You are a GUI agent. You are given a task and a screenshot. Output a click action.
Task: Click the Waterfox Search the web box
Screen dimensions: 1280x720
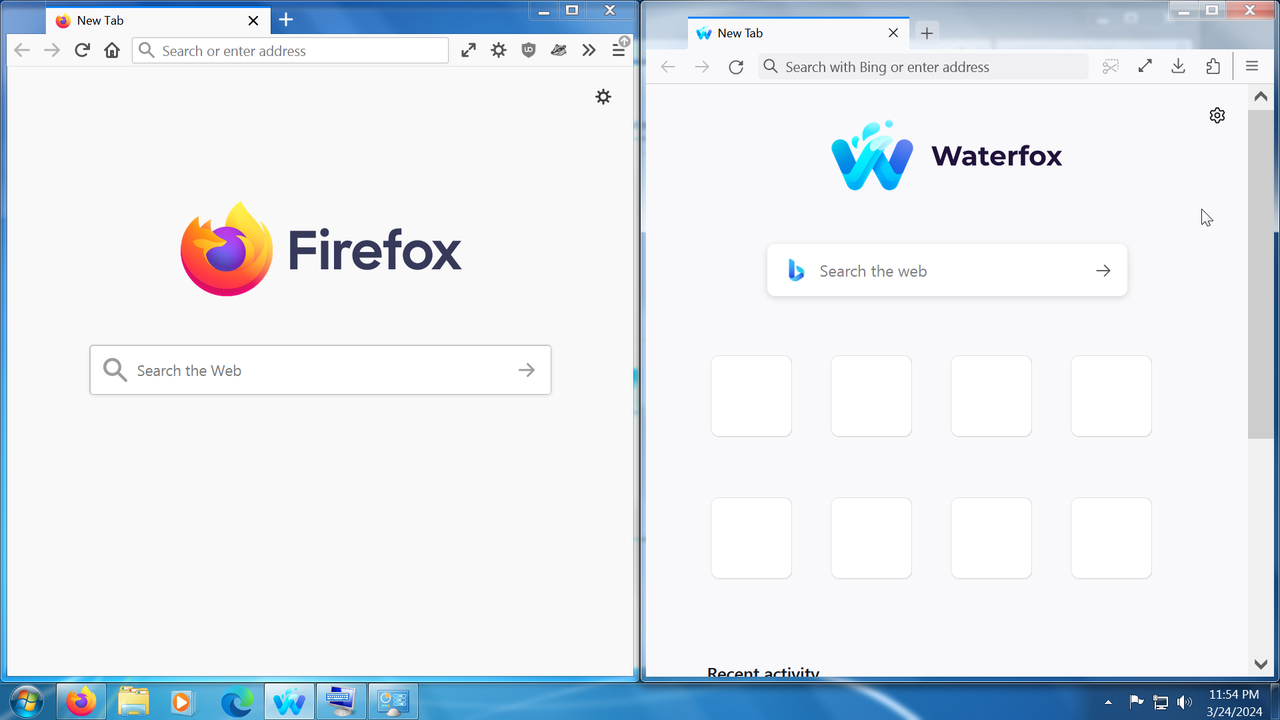(947, 270)
